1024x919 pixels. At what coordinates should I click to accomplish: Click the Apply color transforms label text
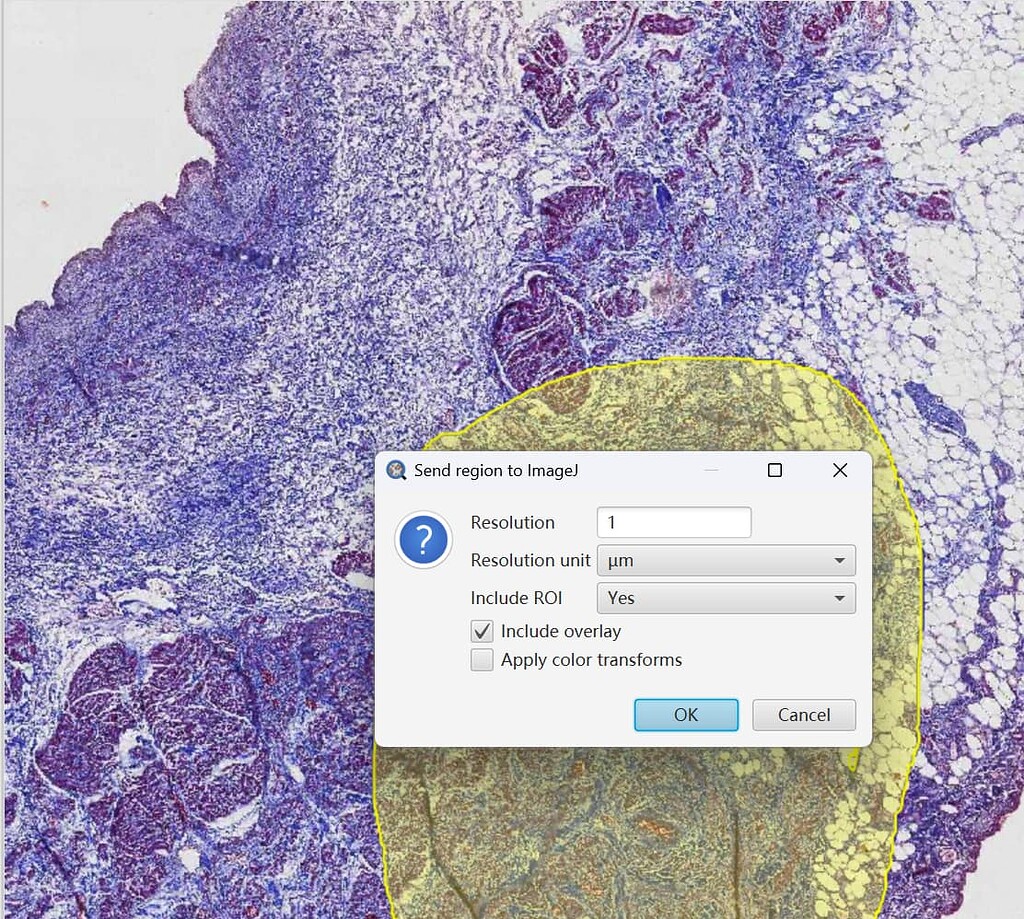589,659
